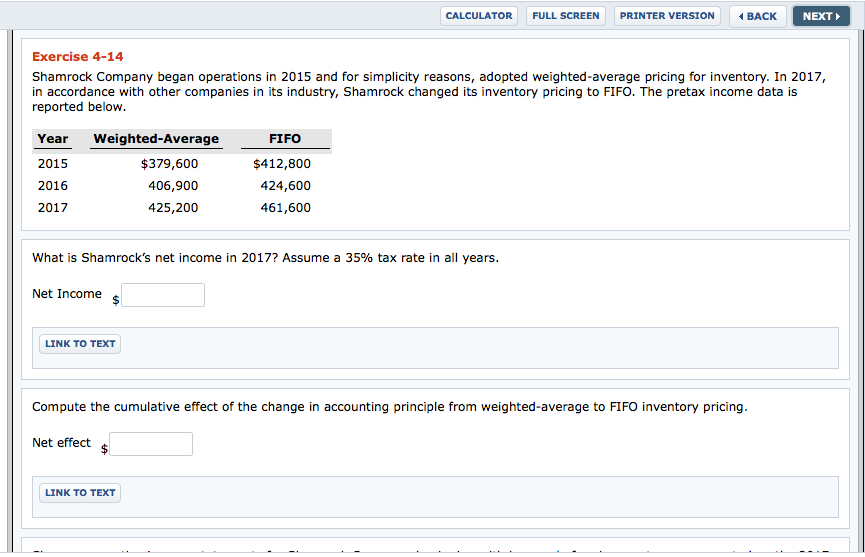
Task: Click the Year column header
Action: [x=53, y=139]
